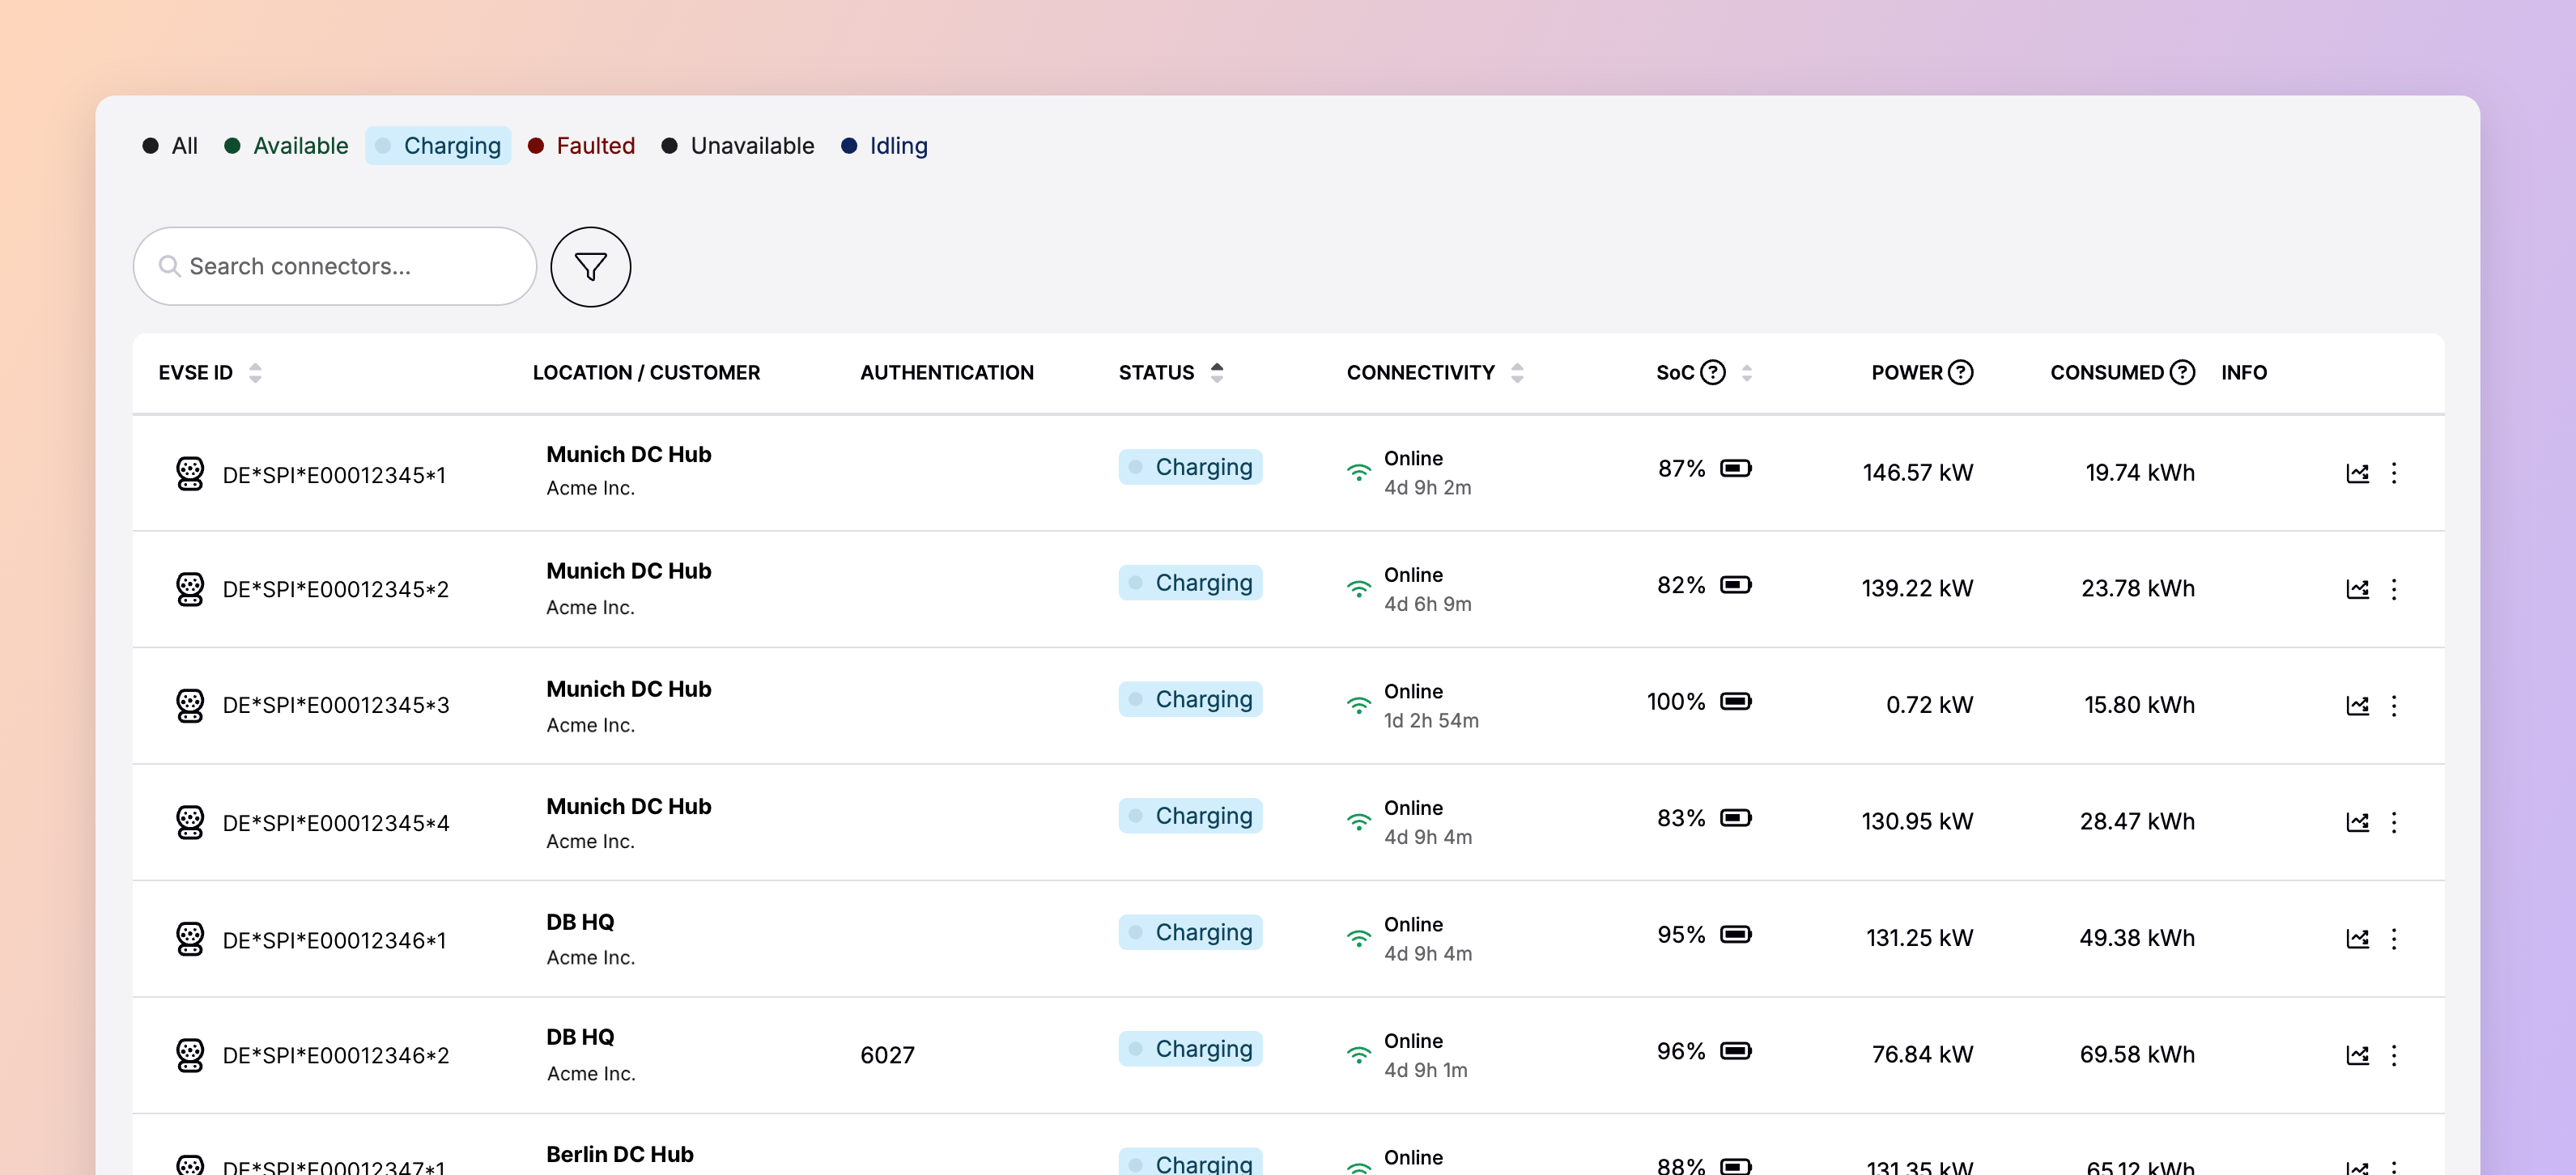Open chart for DE*SPI*E00012345*2

point(2357,589)
